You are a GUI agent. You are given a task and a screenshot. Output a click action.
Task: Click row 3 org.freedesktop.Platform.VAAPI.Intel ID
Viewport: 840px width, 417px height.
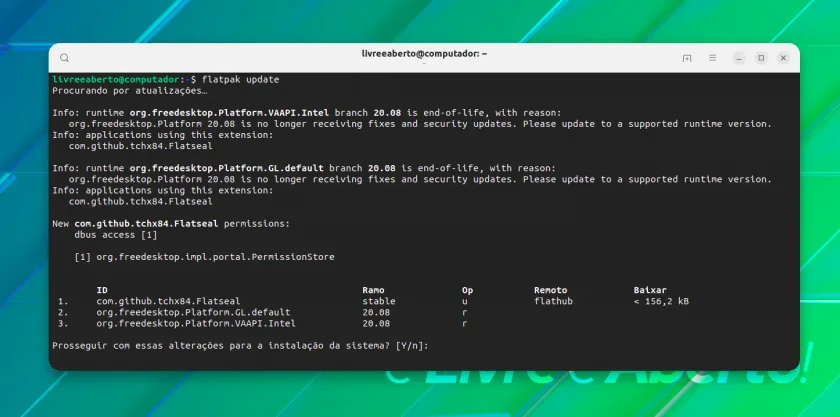[196, 323]
